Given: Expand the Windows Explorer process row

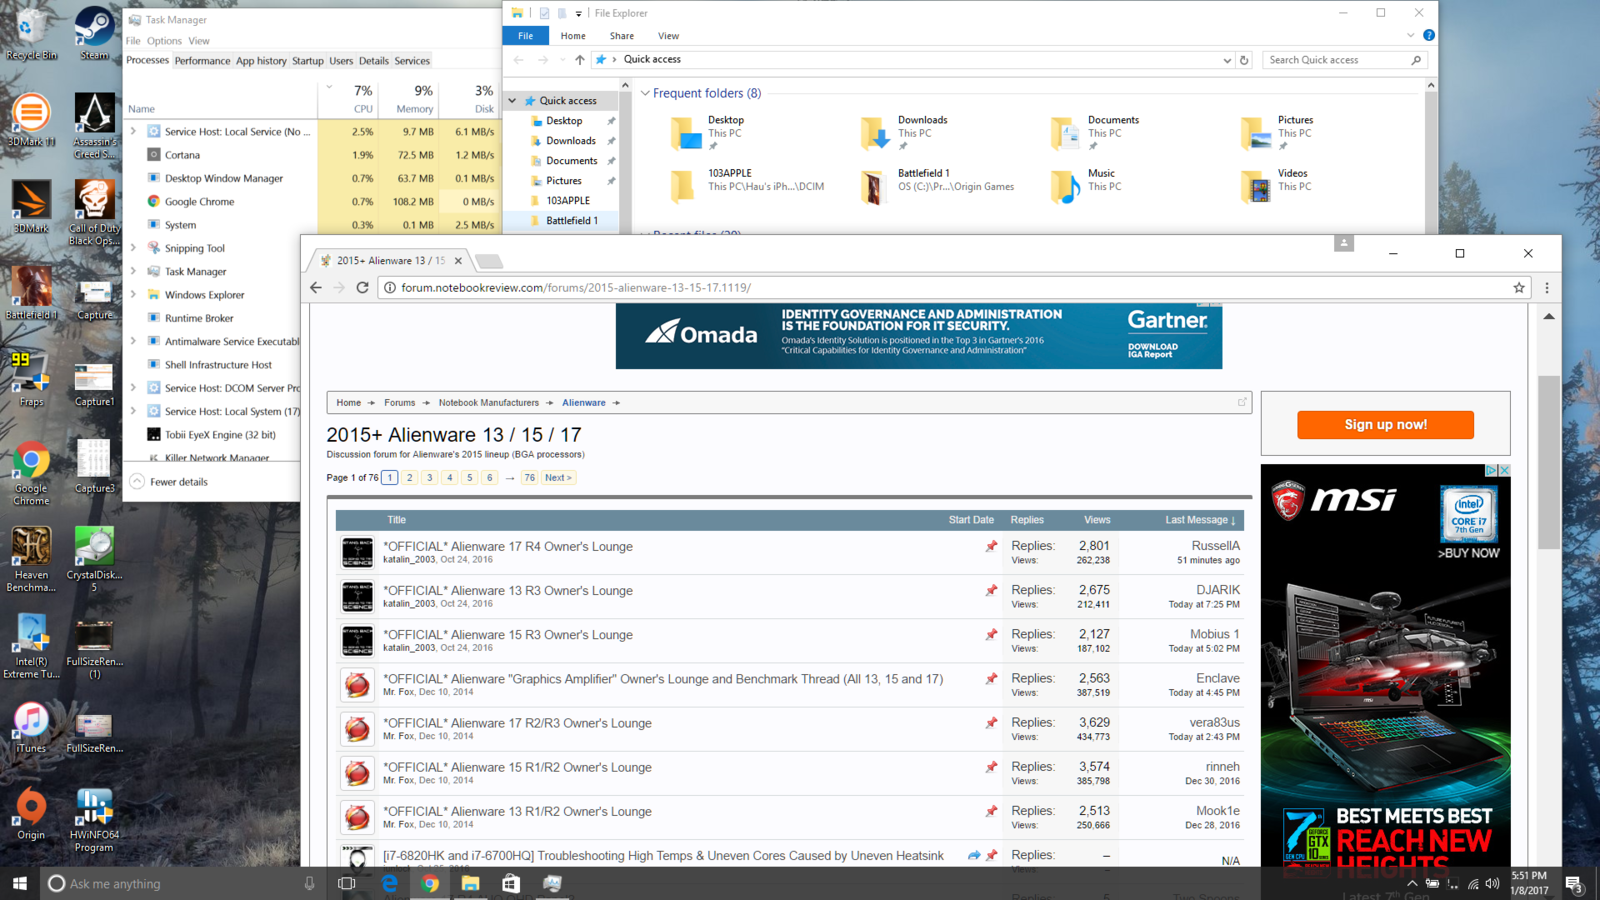Looking at the screenshot, I should pos(133,294).
